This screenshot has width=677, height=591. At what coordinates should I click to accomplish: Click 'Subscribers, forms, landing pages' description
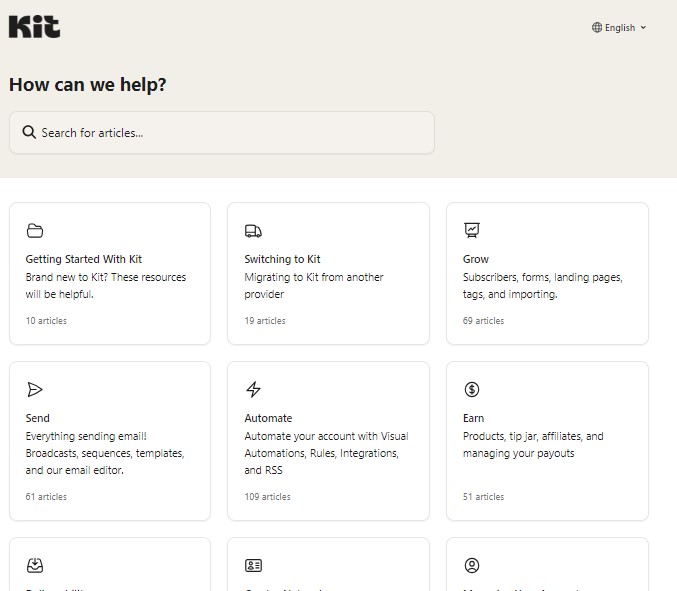543,286
